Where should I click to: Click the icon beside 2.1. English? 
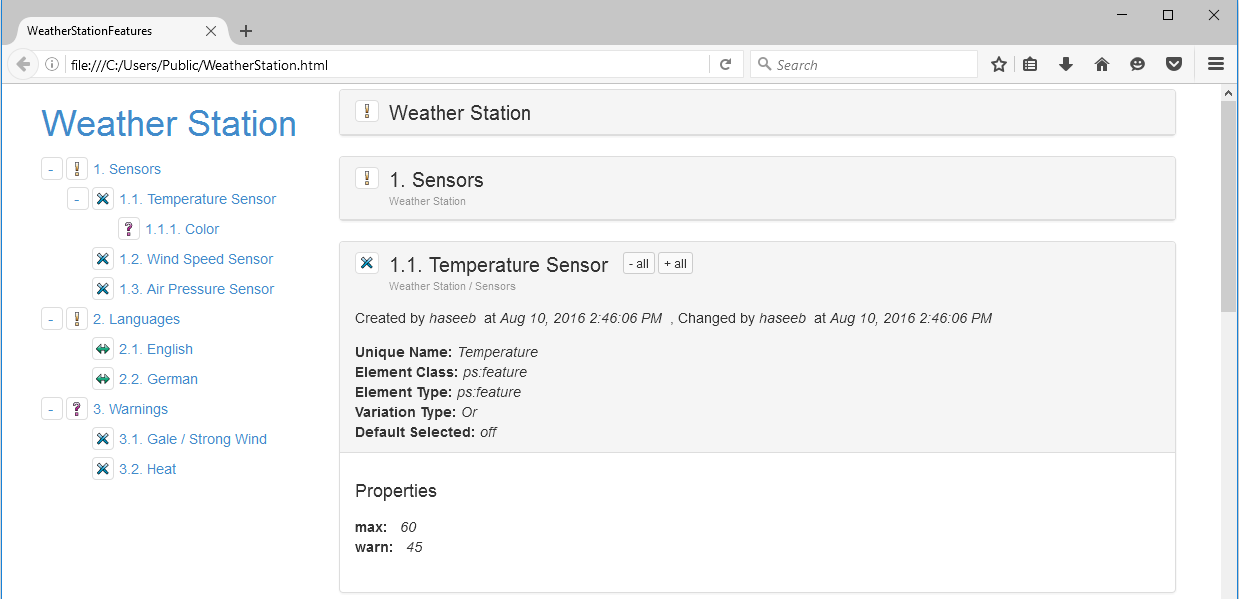103,349
